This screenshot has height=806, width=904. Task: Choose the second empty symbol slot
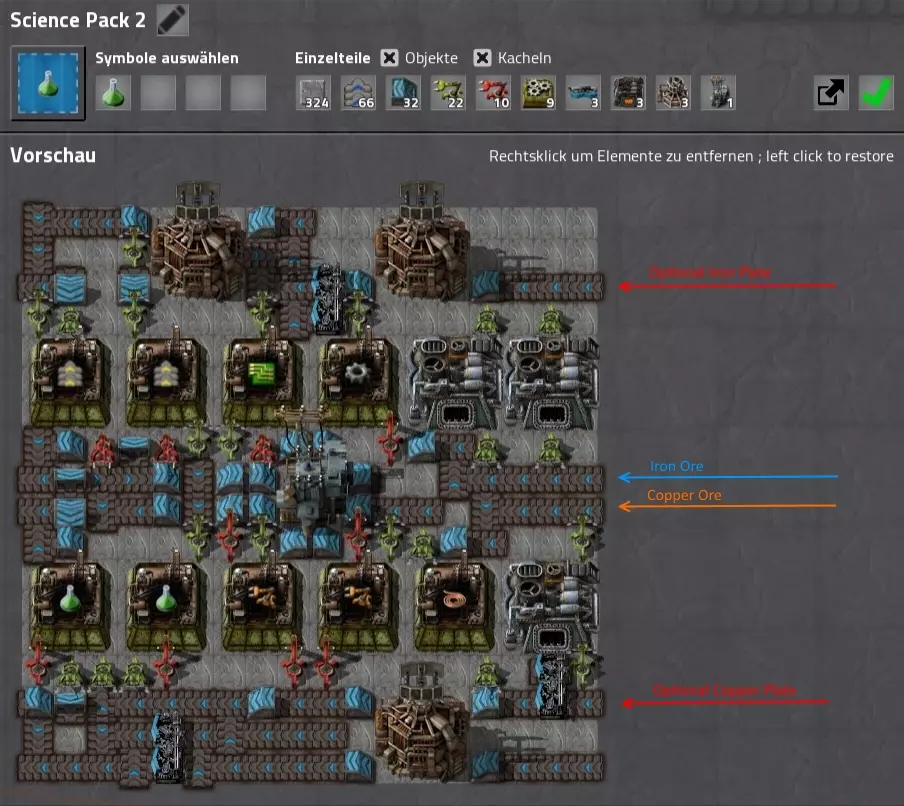[x=158, y=92]
